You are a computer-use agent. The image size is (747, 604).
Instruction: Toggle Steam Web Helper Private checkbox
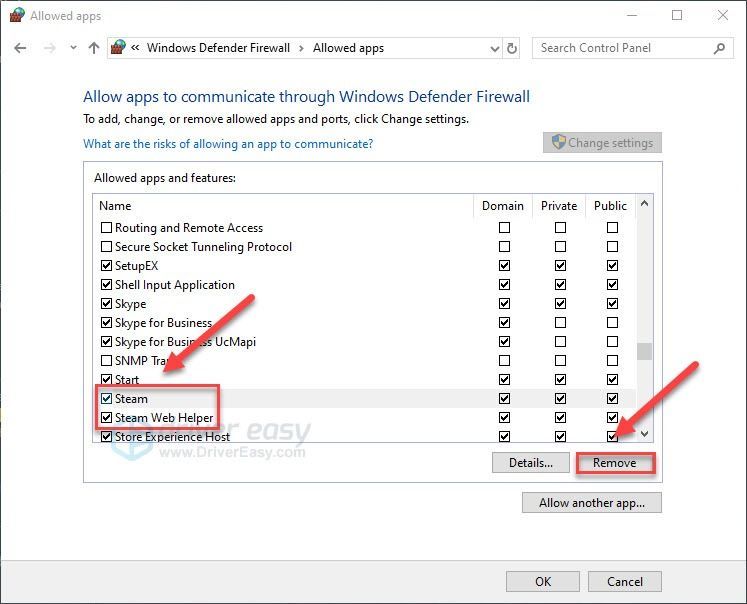point(560,418)
